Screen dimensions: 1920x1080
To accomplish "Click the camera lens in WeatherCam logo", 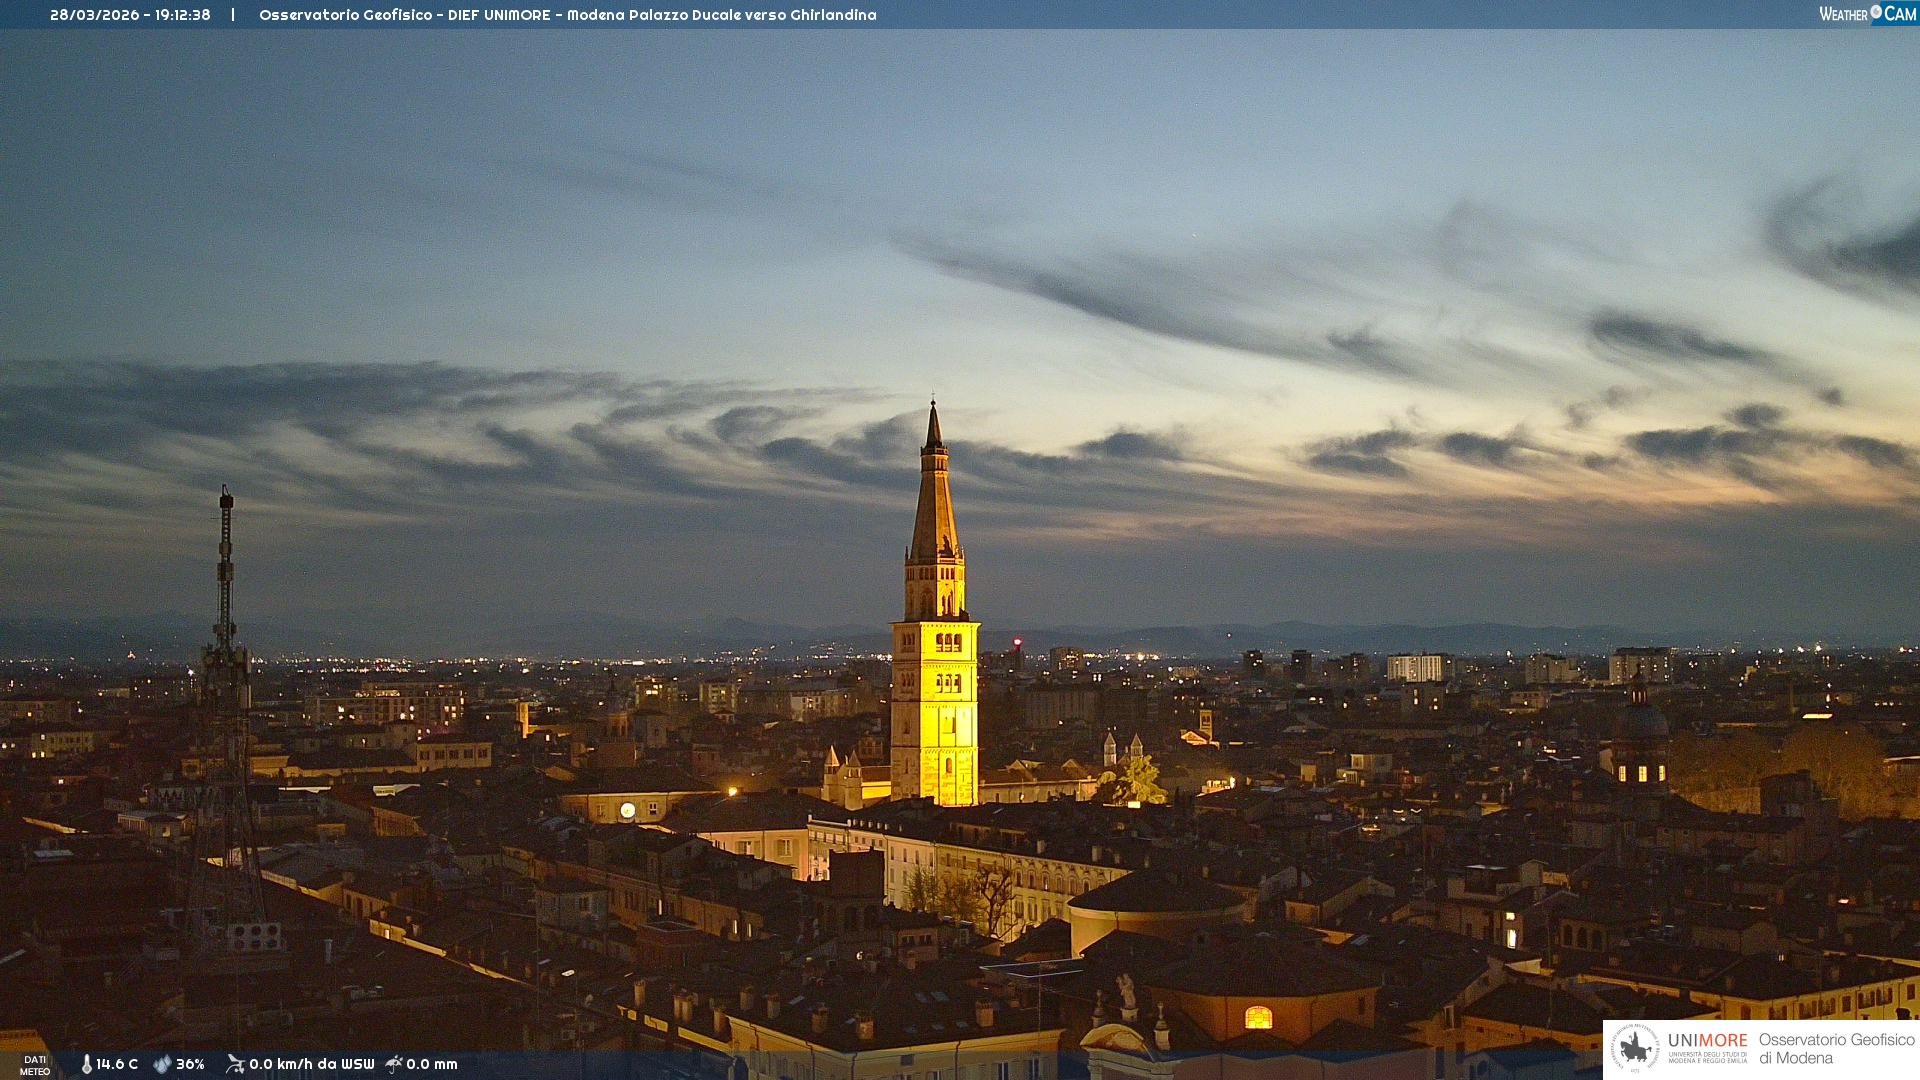I will (1876, 12).
